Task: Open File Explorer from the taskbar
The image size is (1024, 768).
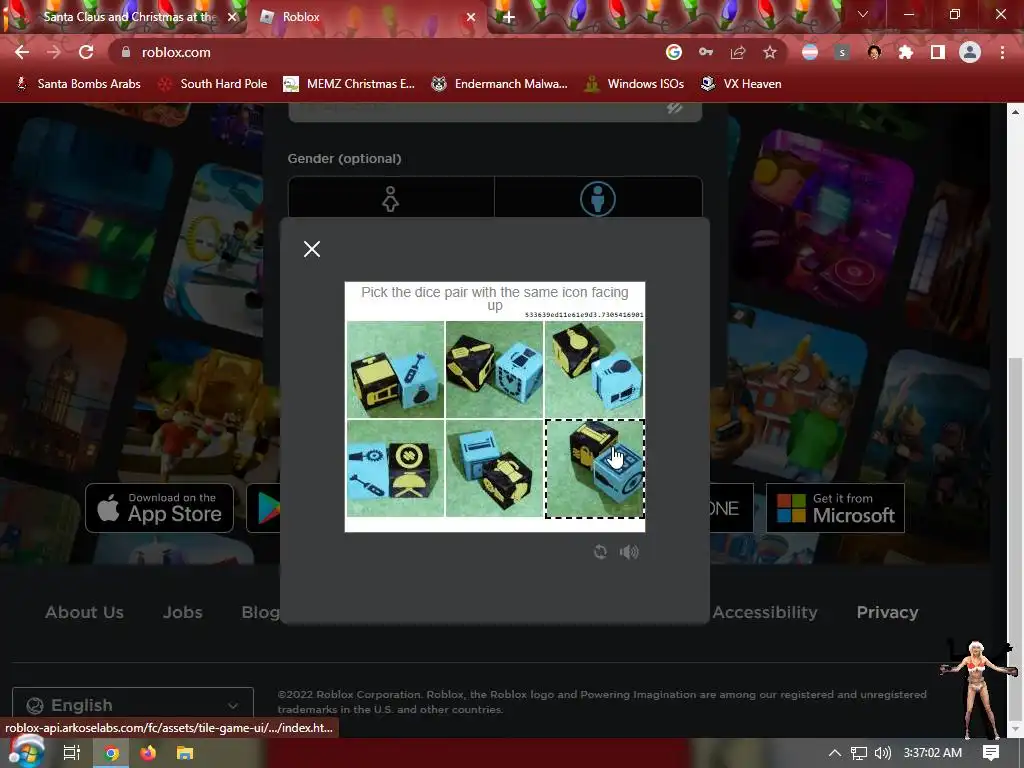Action: tap(185, 753)
